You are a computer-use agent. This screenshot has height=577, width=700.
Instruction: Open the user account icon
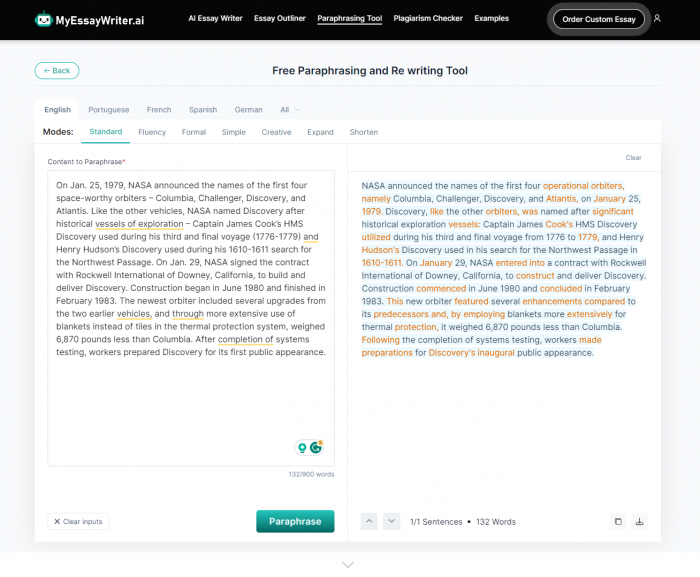(657, 18)
